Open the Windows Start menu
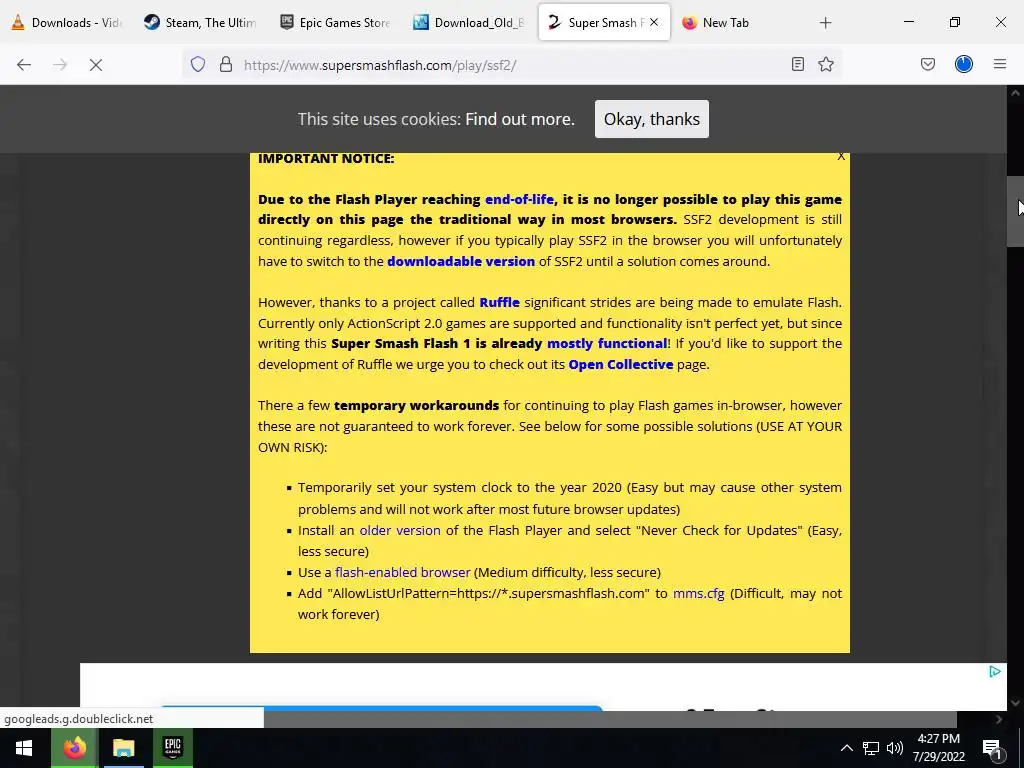Image resolution: width=1024 pixels, height=768 pixels. 24,748
